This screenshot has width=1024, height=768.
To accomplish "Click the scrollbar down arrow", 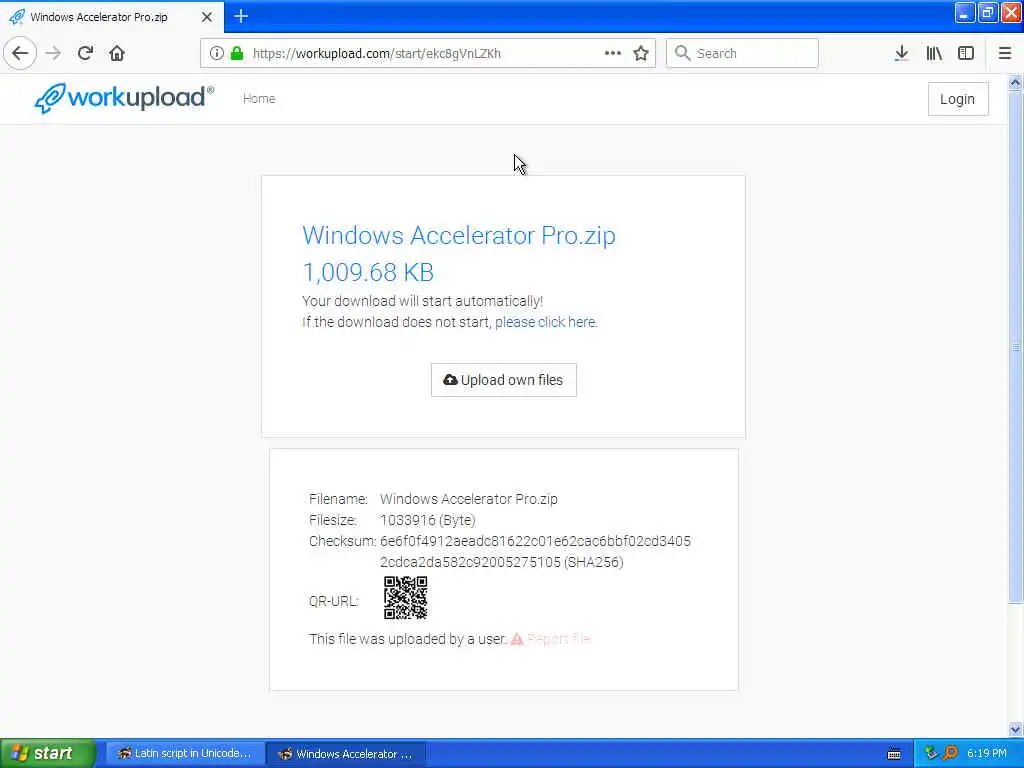I will 1015,729.
